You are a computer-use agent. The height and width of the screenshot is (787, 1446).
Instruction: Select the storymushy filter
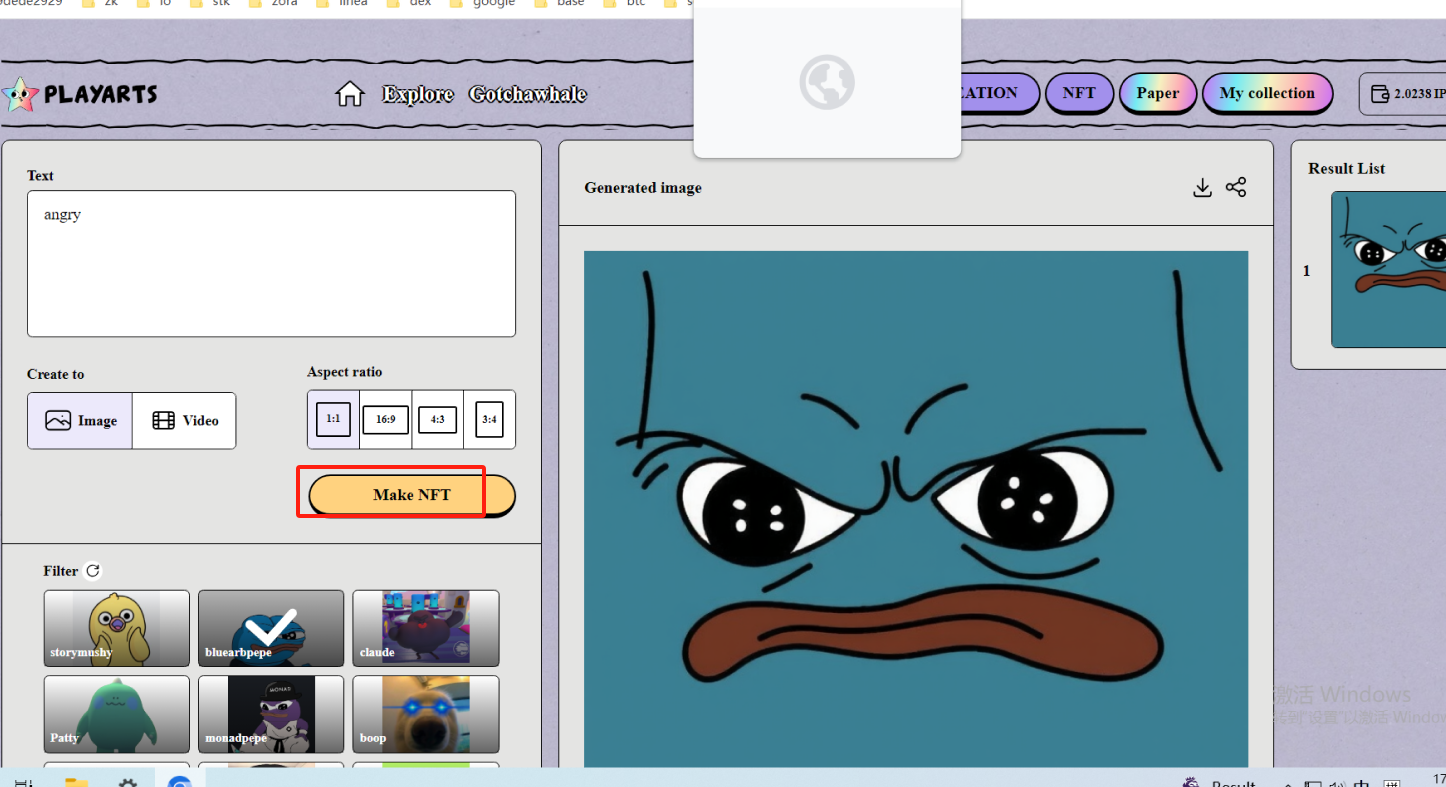(x=116, y=628)
